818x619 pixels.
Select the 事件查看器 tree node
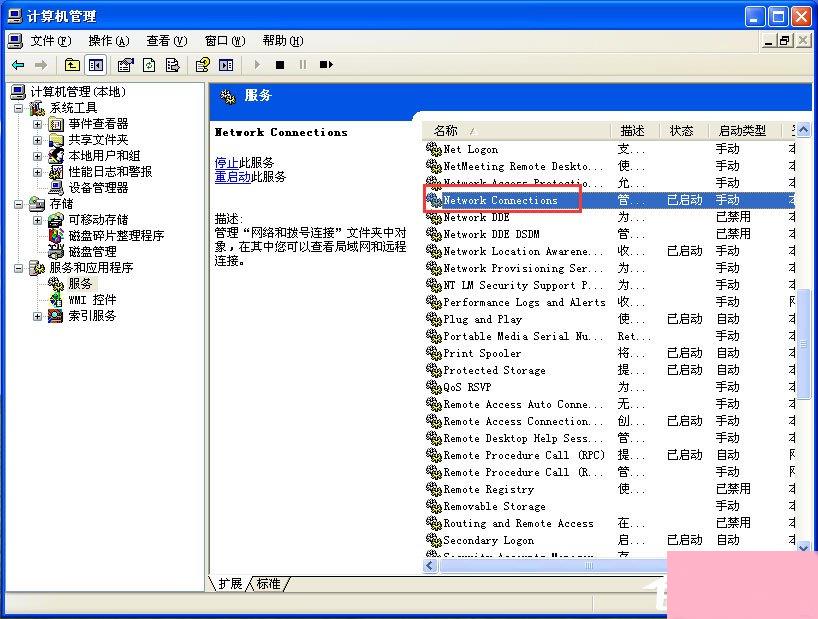coord(98,124)
